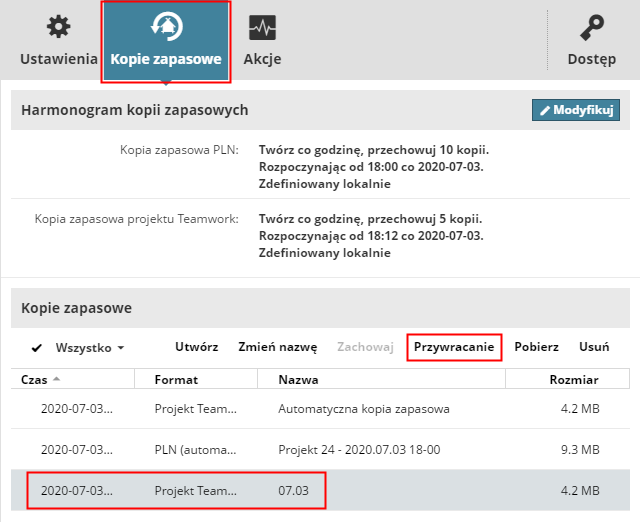This screenshot has width=640, height=522.
Task: Switch to the Dostęp tab label
Action: (592, 60)
